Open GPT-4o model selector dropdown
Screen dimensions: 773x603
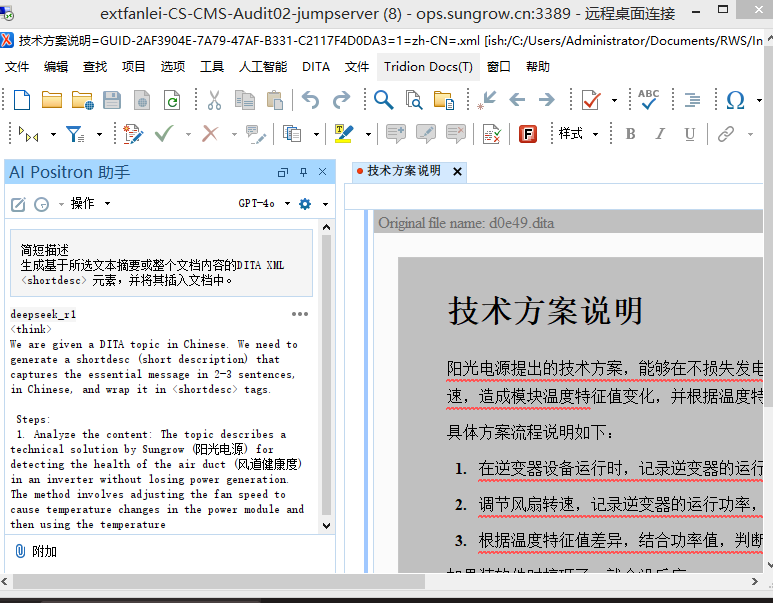click(264, 204)
